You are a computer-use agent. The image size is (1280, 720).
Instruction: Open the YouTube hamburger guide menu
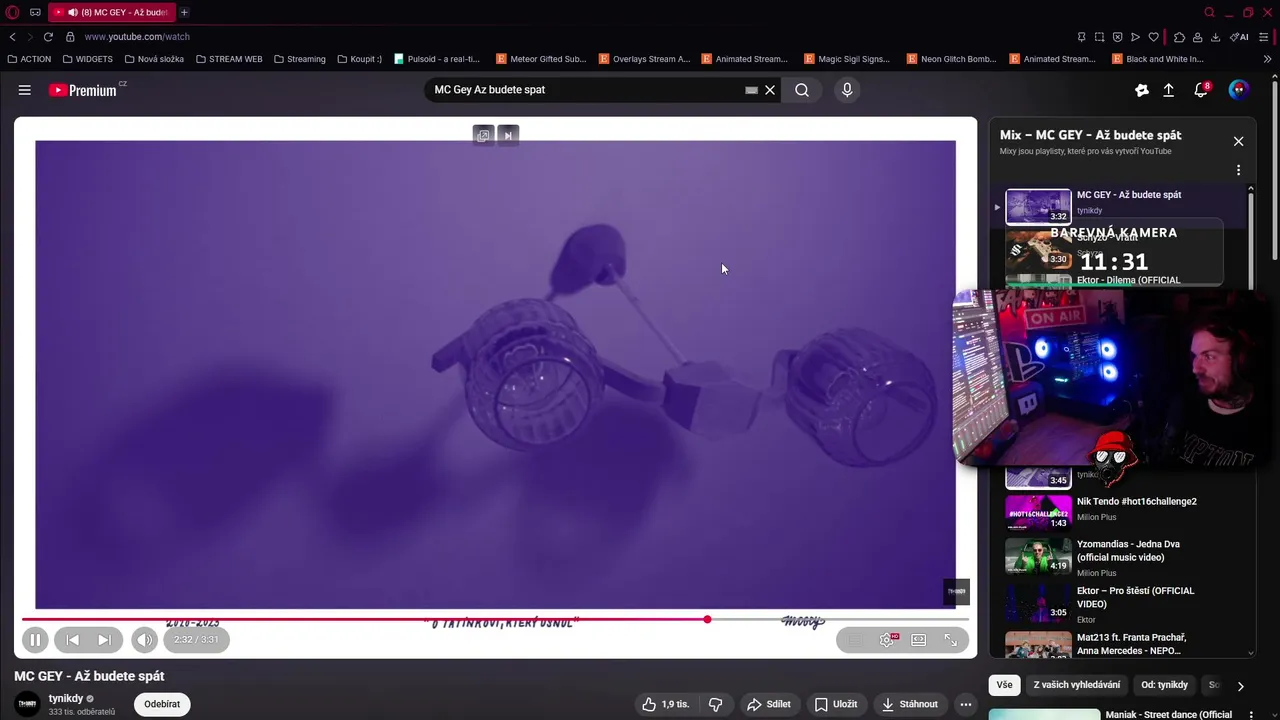click(x=24, y=90)
